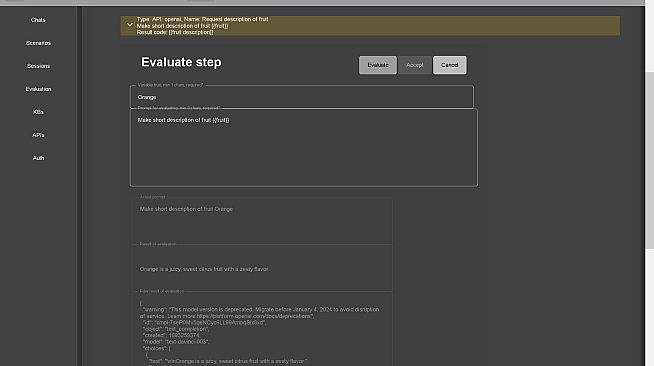
Task: Select the Evaluation sidebar item
Action: tap(38, 89)
